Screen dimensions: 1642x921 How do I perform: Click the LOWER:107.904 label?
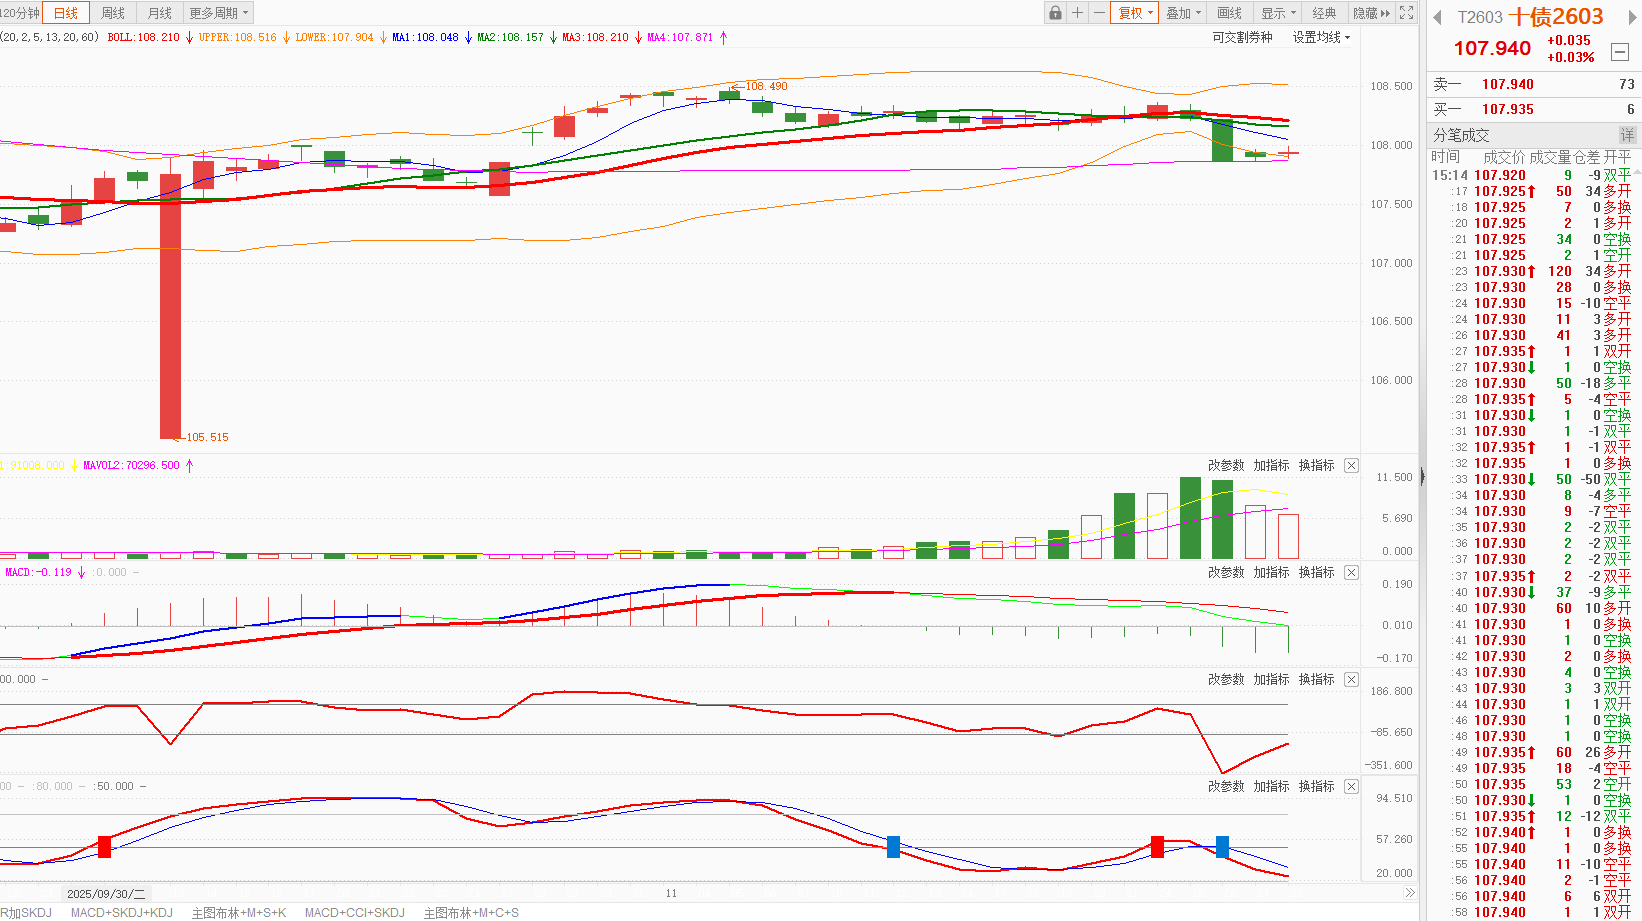pyautogui.click(x=334, y=37)
